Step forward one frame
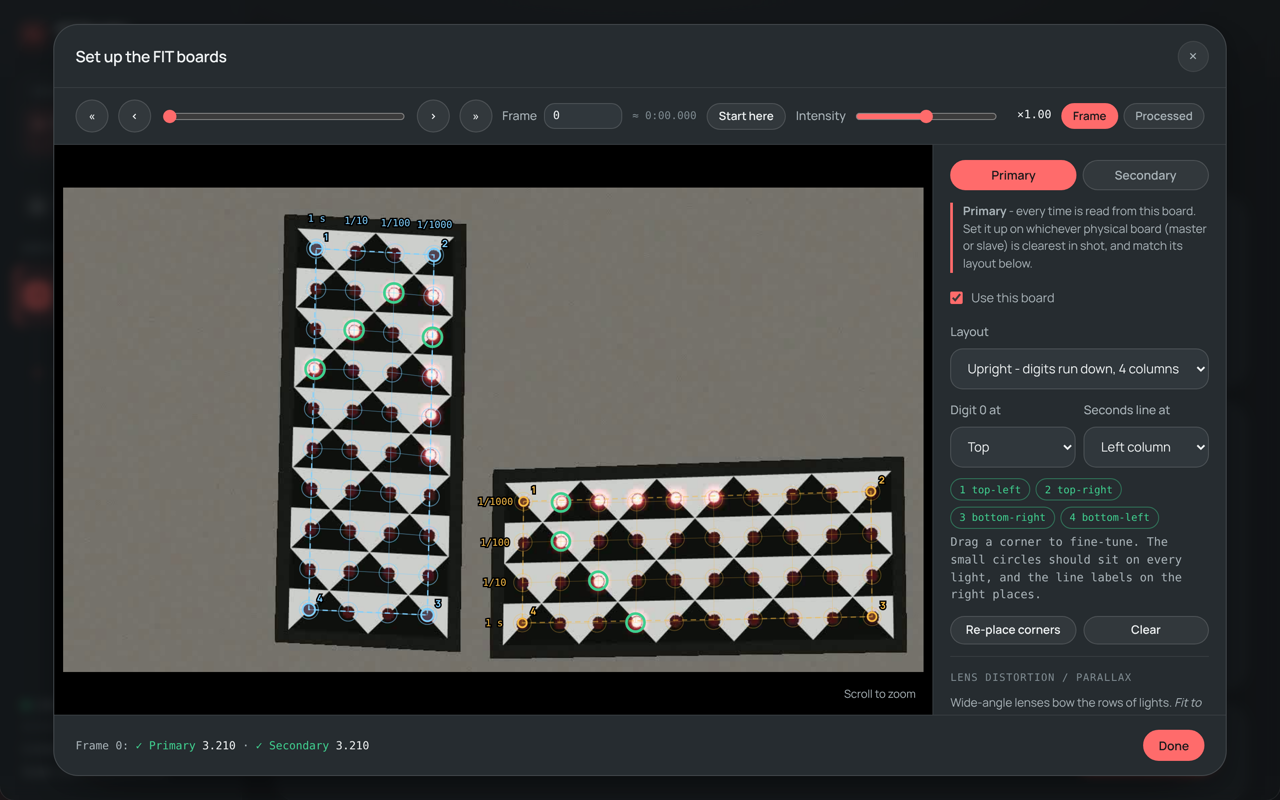The width and height of the screenshot is (1280, 800). tap(433, 116)
